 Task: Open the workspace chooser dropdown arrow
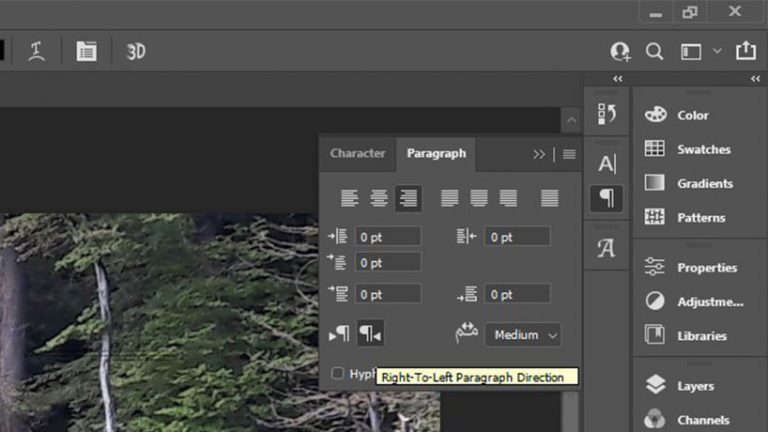[x=717, y=50]
